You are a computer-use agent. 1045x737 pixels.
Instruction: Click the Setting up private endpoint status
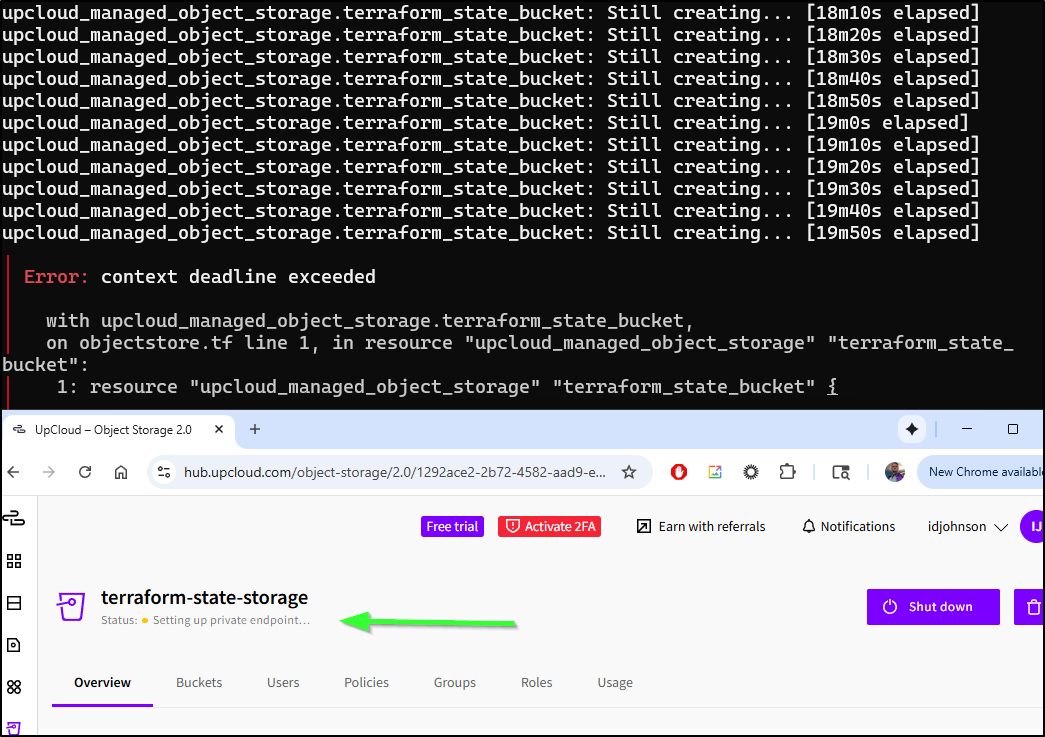pyautogui.click(x=231, y=620)
